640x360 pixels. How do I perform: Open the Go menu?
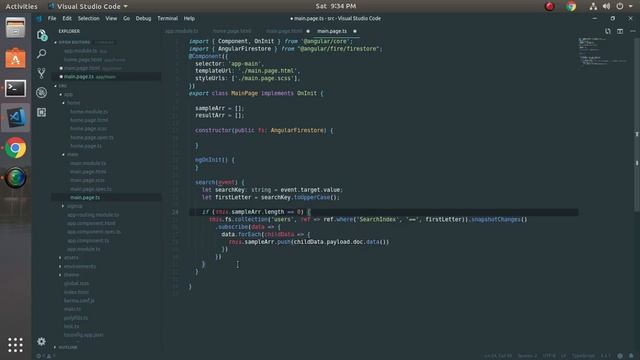point(127,18)
